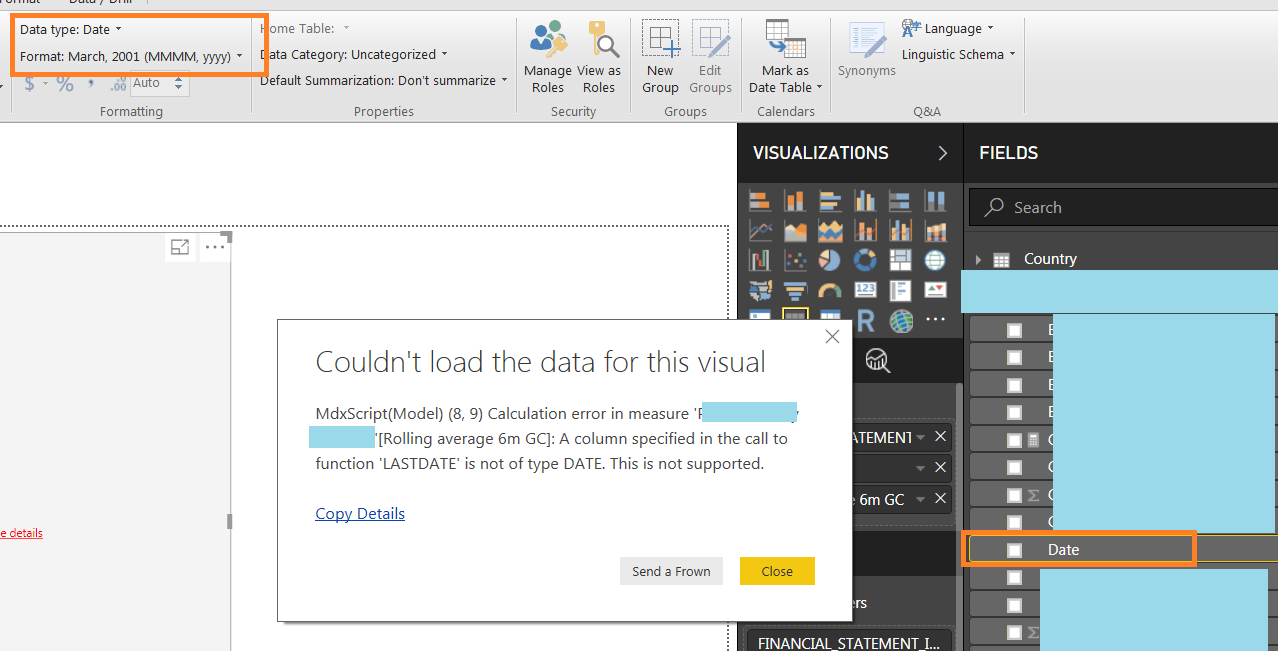This screenshot has width=1278, height=651.
Task: Open the Default Summarization dropdown
Action: tap(384, 80)
